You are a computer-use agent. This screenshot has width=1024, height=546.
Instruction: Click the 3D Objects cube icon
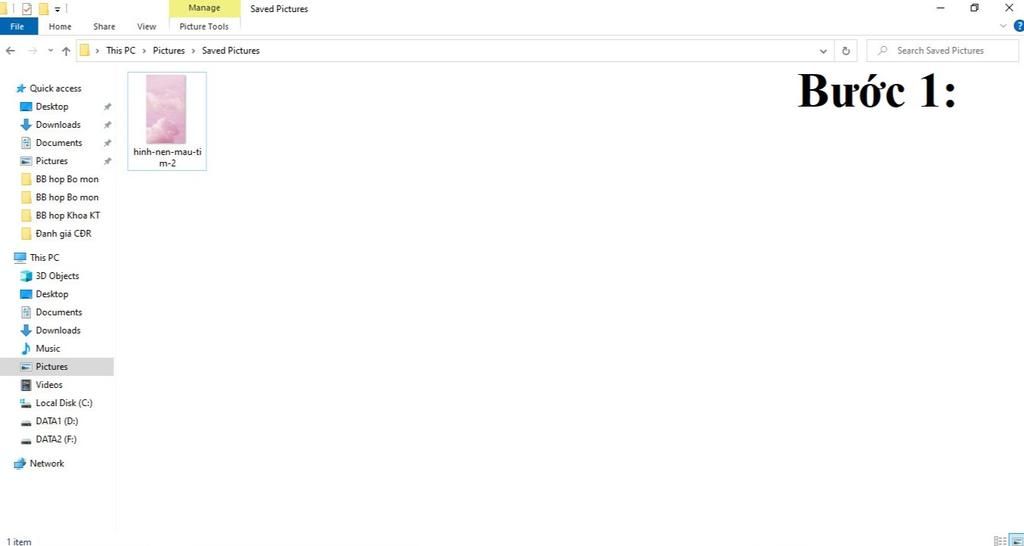tap(26, 276)
